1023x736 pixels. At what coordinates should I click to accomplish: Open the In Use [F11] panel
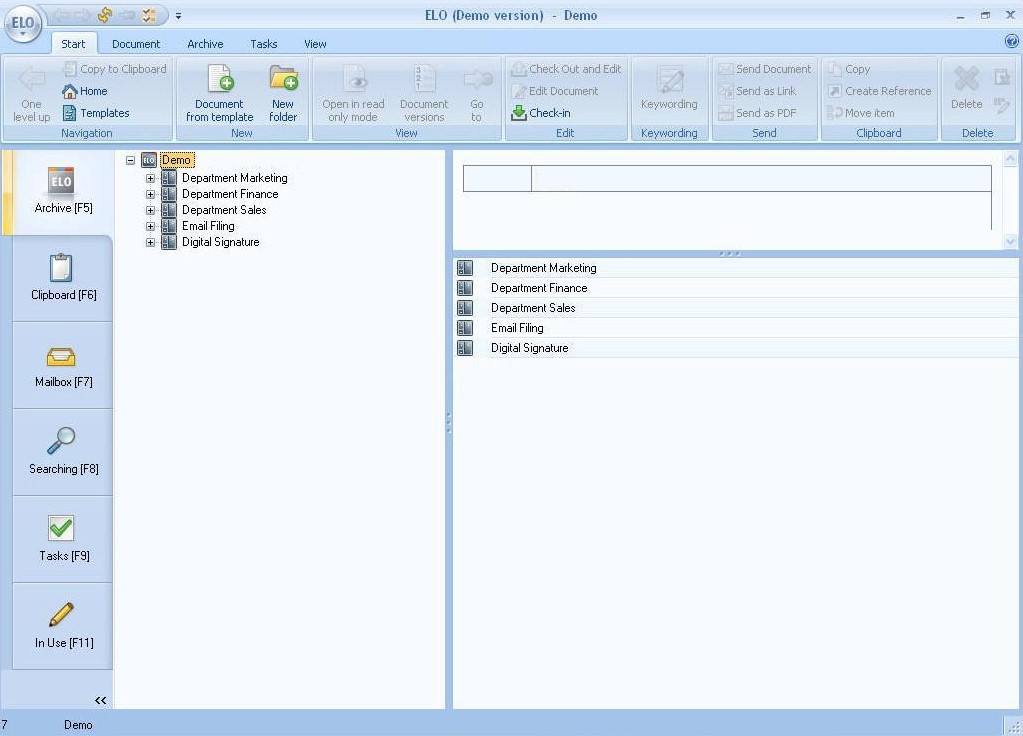(62, 626)
